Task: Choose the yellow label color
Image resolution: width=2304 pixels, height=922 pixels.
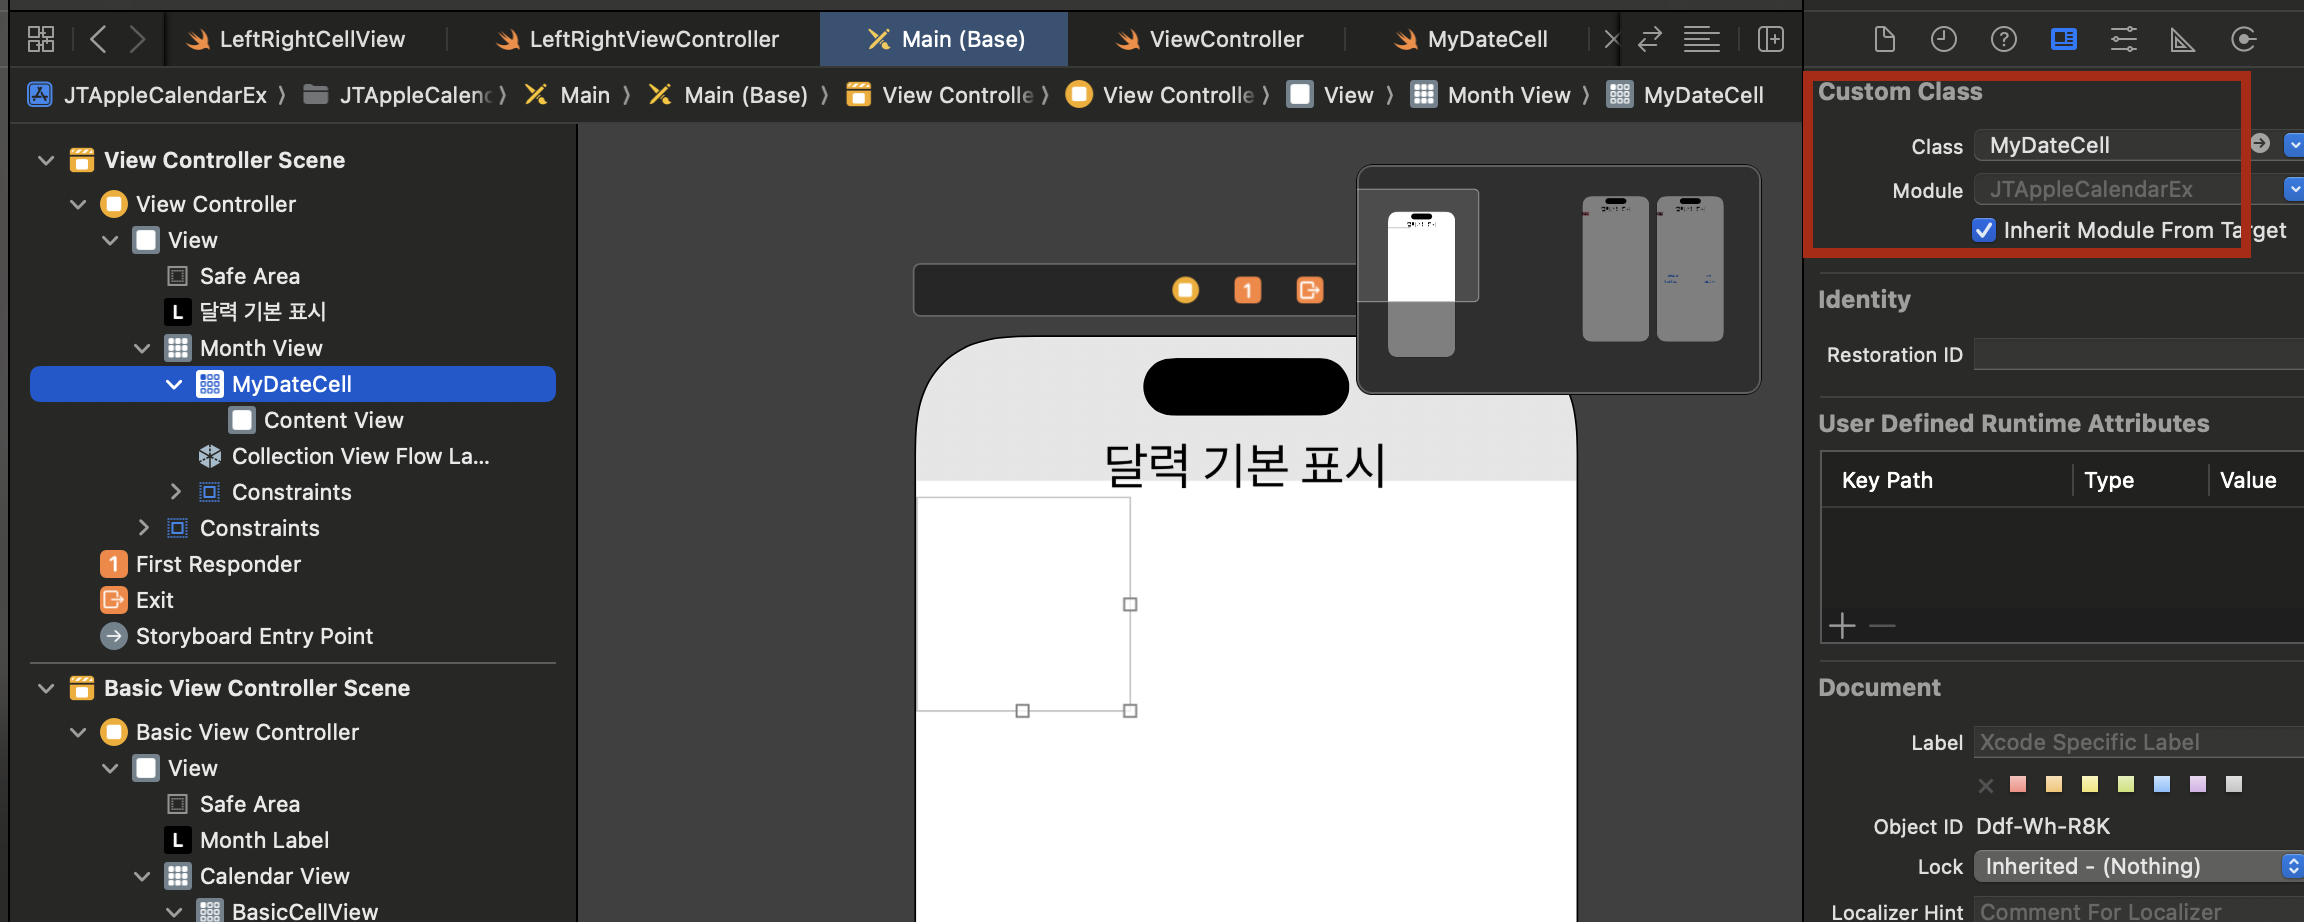Action: point(2090,784)
